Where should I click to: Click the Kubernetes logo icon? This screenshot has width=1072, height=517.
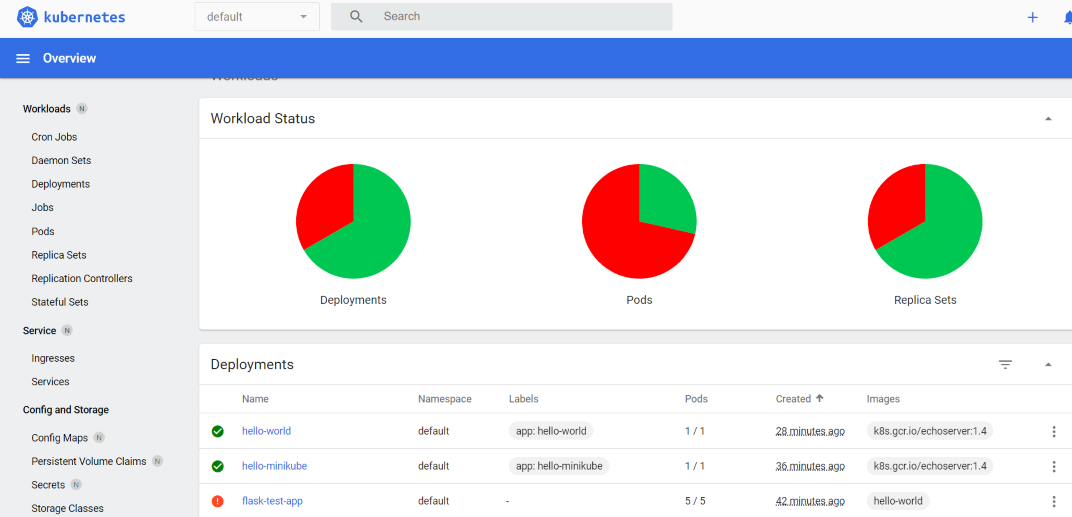27,16
